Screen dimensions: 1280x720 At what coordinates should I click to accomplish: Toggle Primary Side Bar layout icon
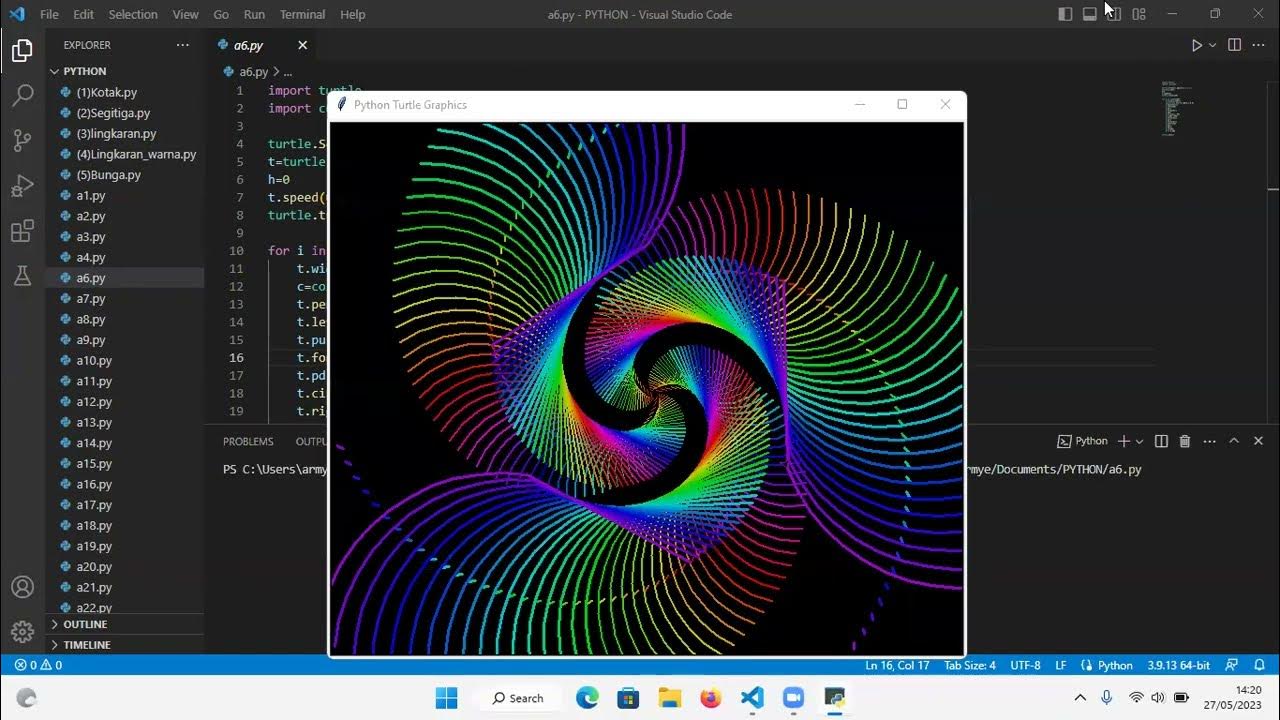click(x=1065, y=14)
